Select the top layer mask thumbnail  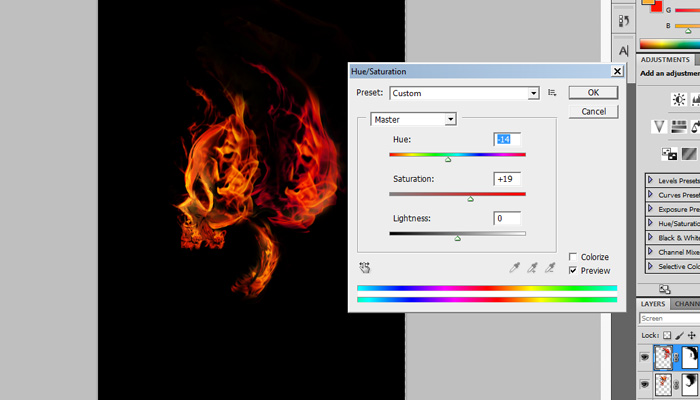point(690,357)
